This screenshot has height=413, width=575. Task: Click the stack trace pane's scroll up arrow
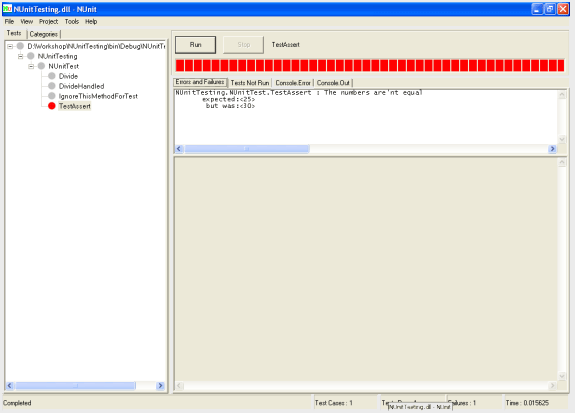click(x=562, y=162)
